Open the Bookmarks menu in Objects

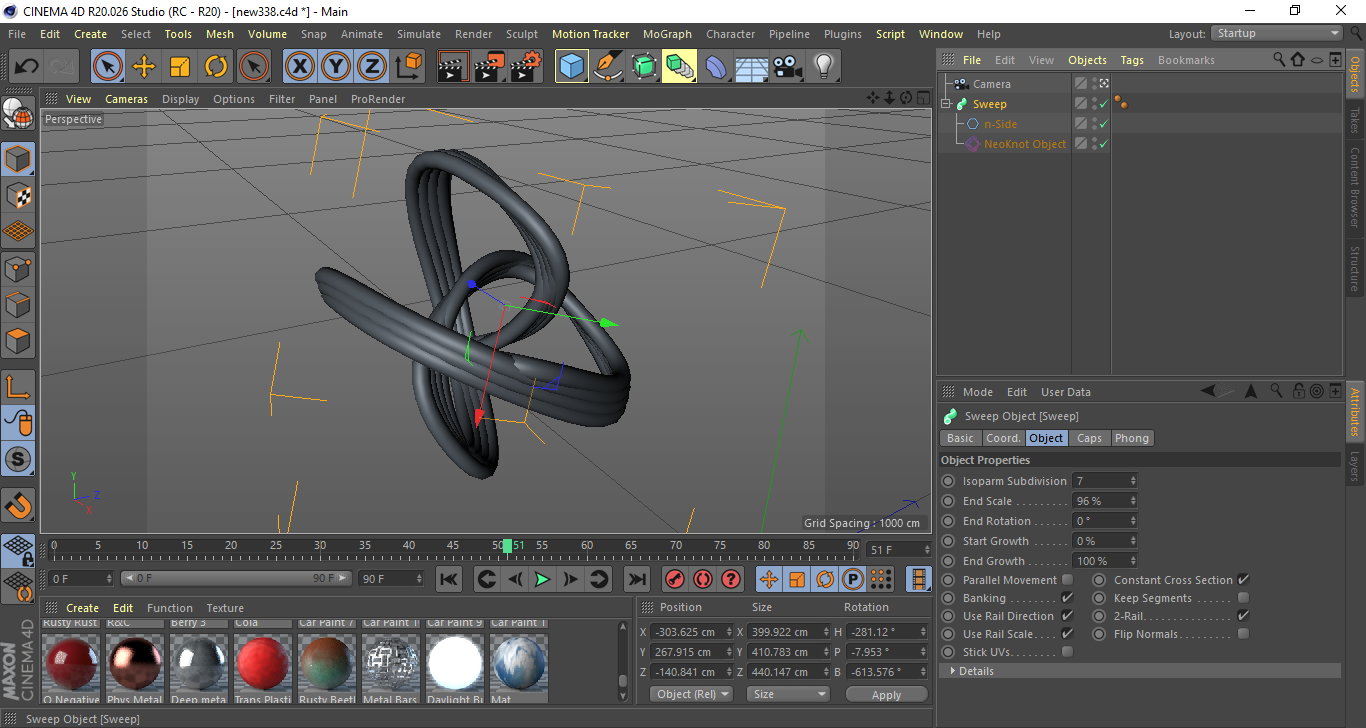coord(1186,60)
